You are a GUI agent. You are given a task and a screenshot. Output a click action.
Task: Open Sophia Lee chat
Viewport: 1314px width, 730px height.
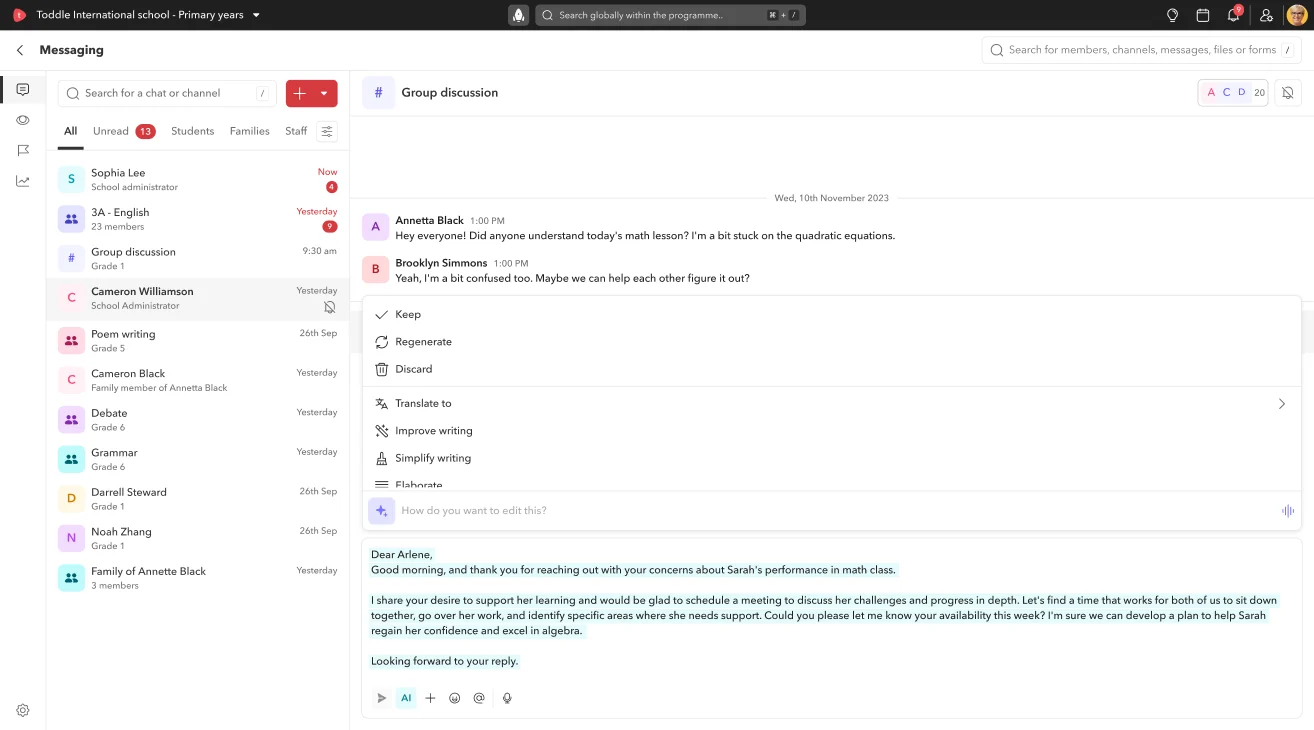coord(198,179)
